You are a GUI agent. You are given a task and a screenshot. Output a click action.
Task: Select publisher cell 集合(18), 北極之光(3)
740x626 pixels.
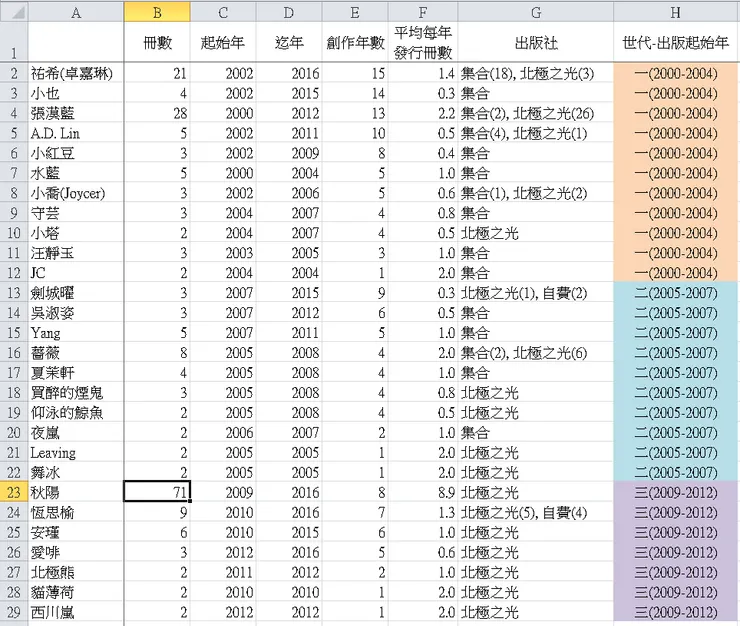[x=536, y=73]
